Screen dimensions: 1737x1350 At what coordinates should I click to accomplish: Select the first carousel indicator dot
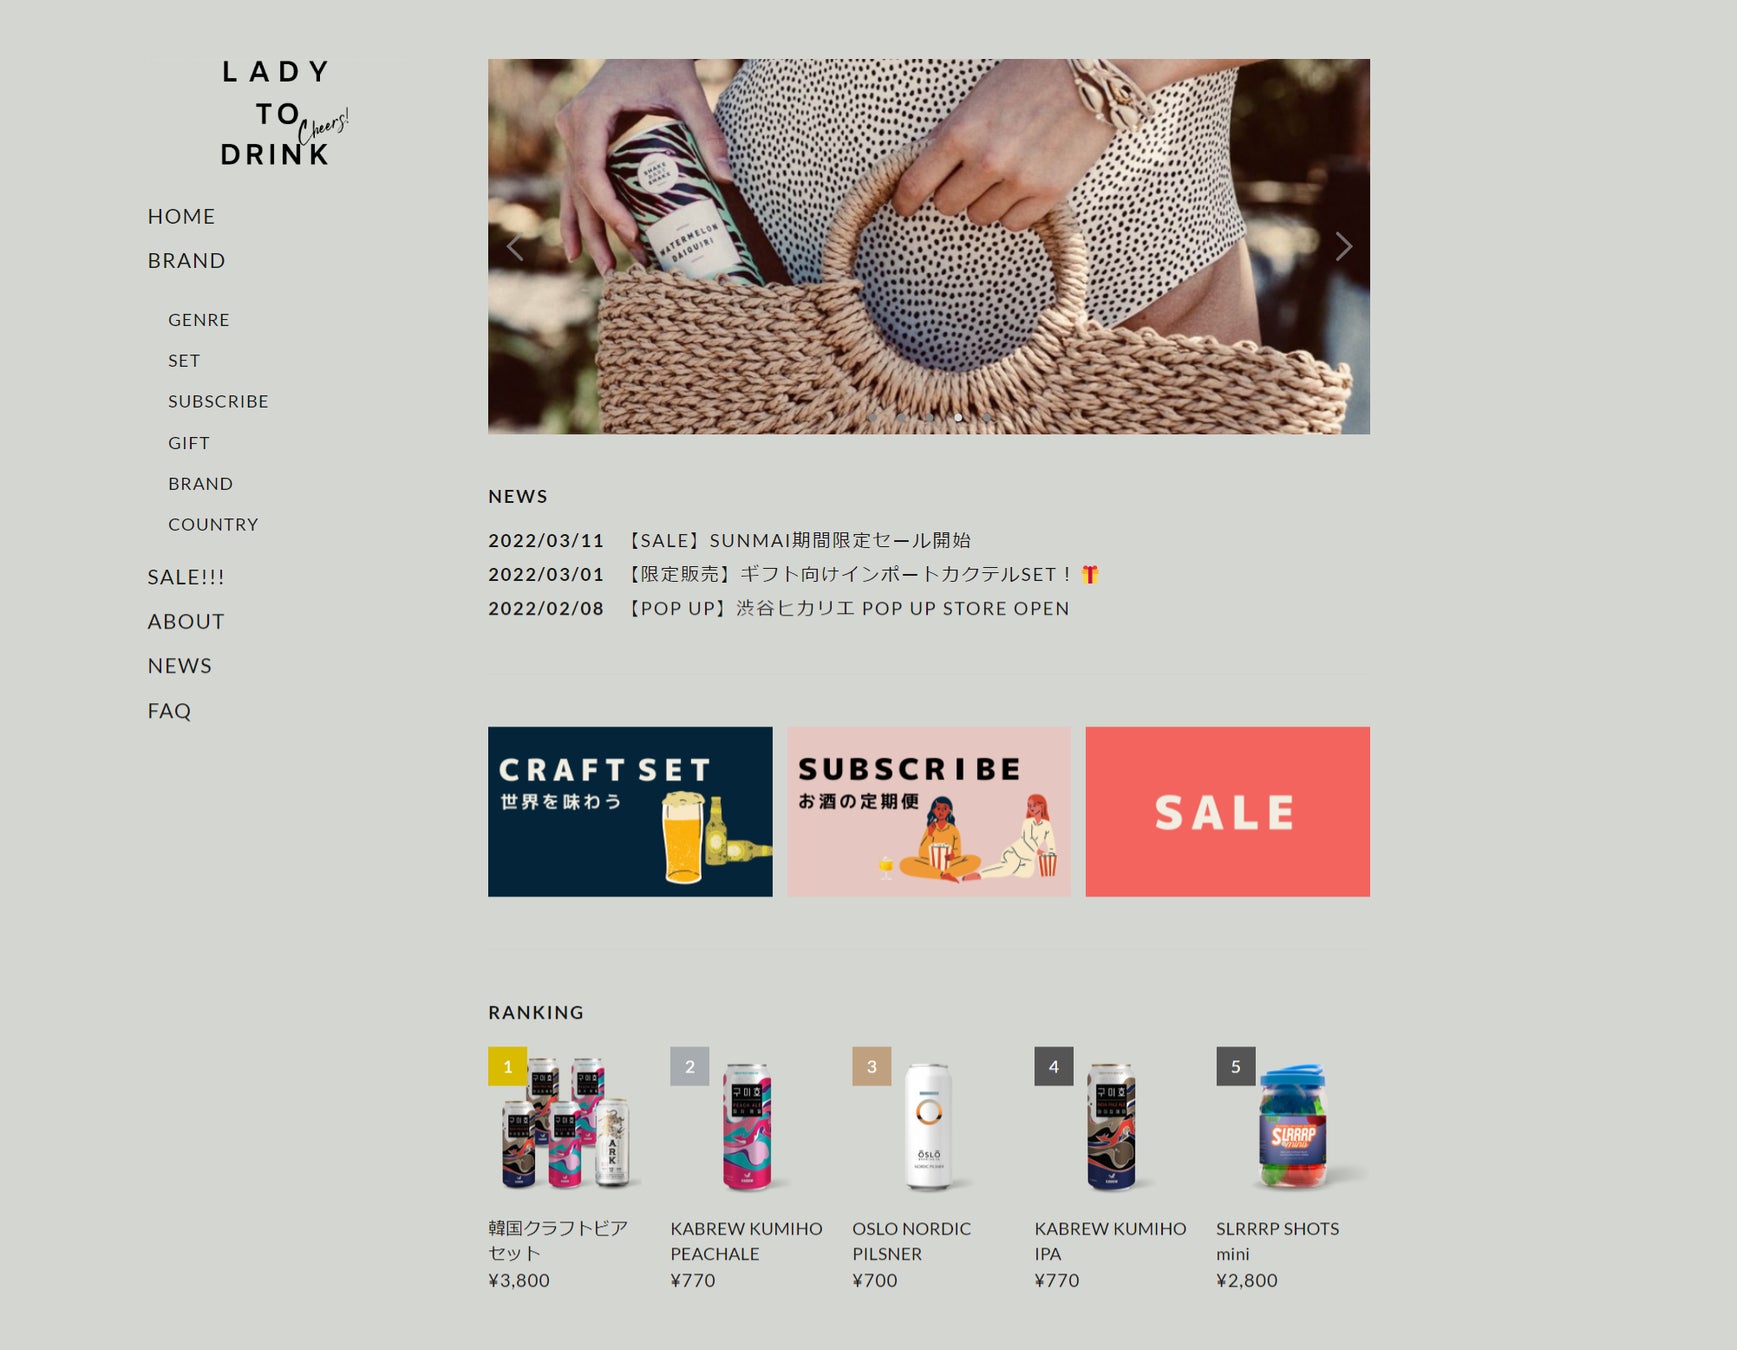tap(873, 417)
